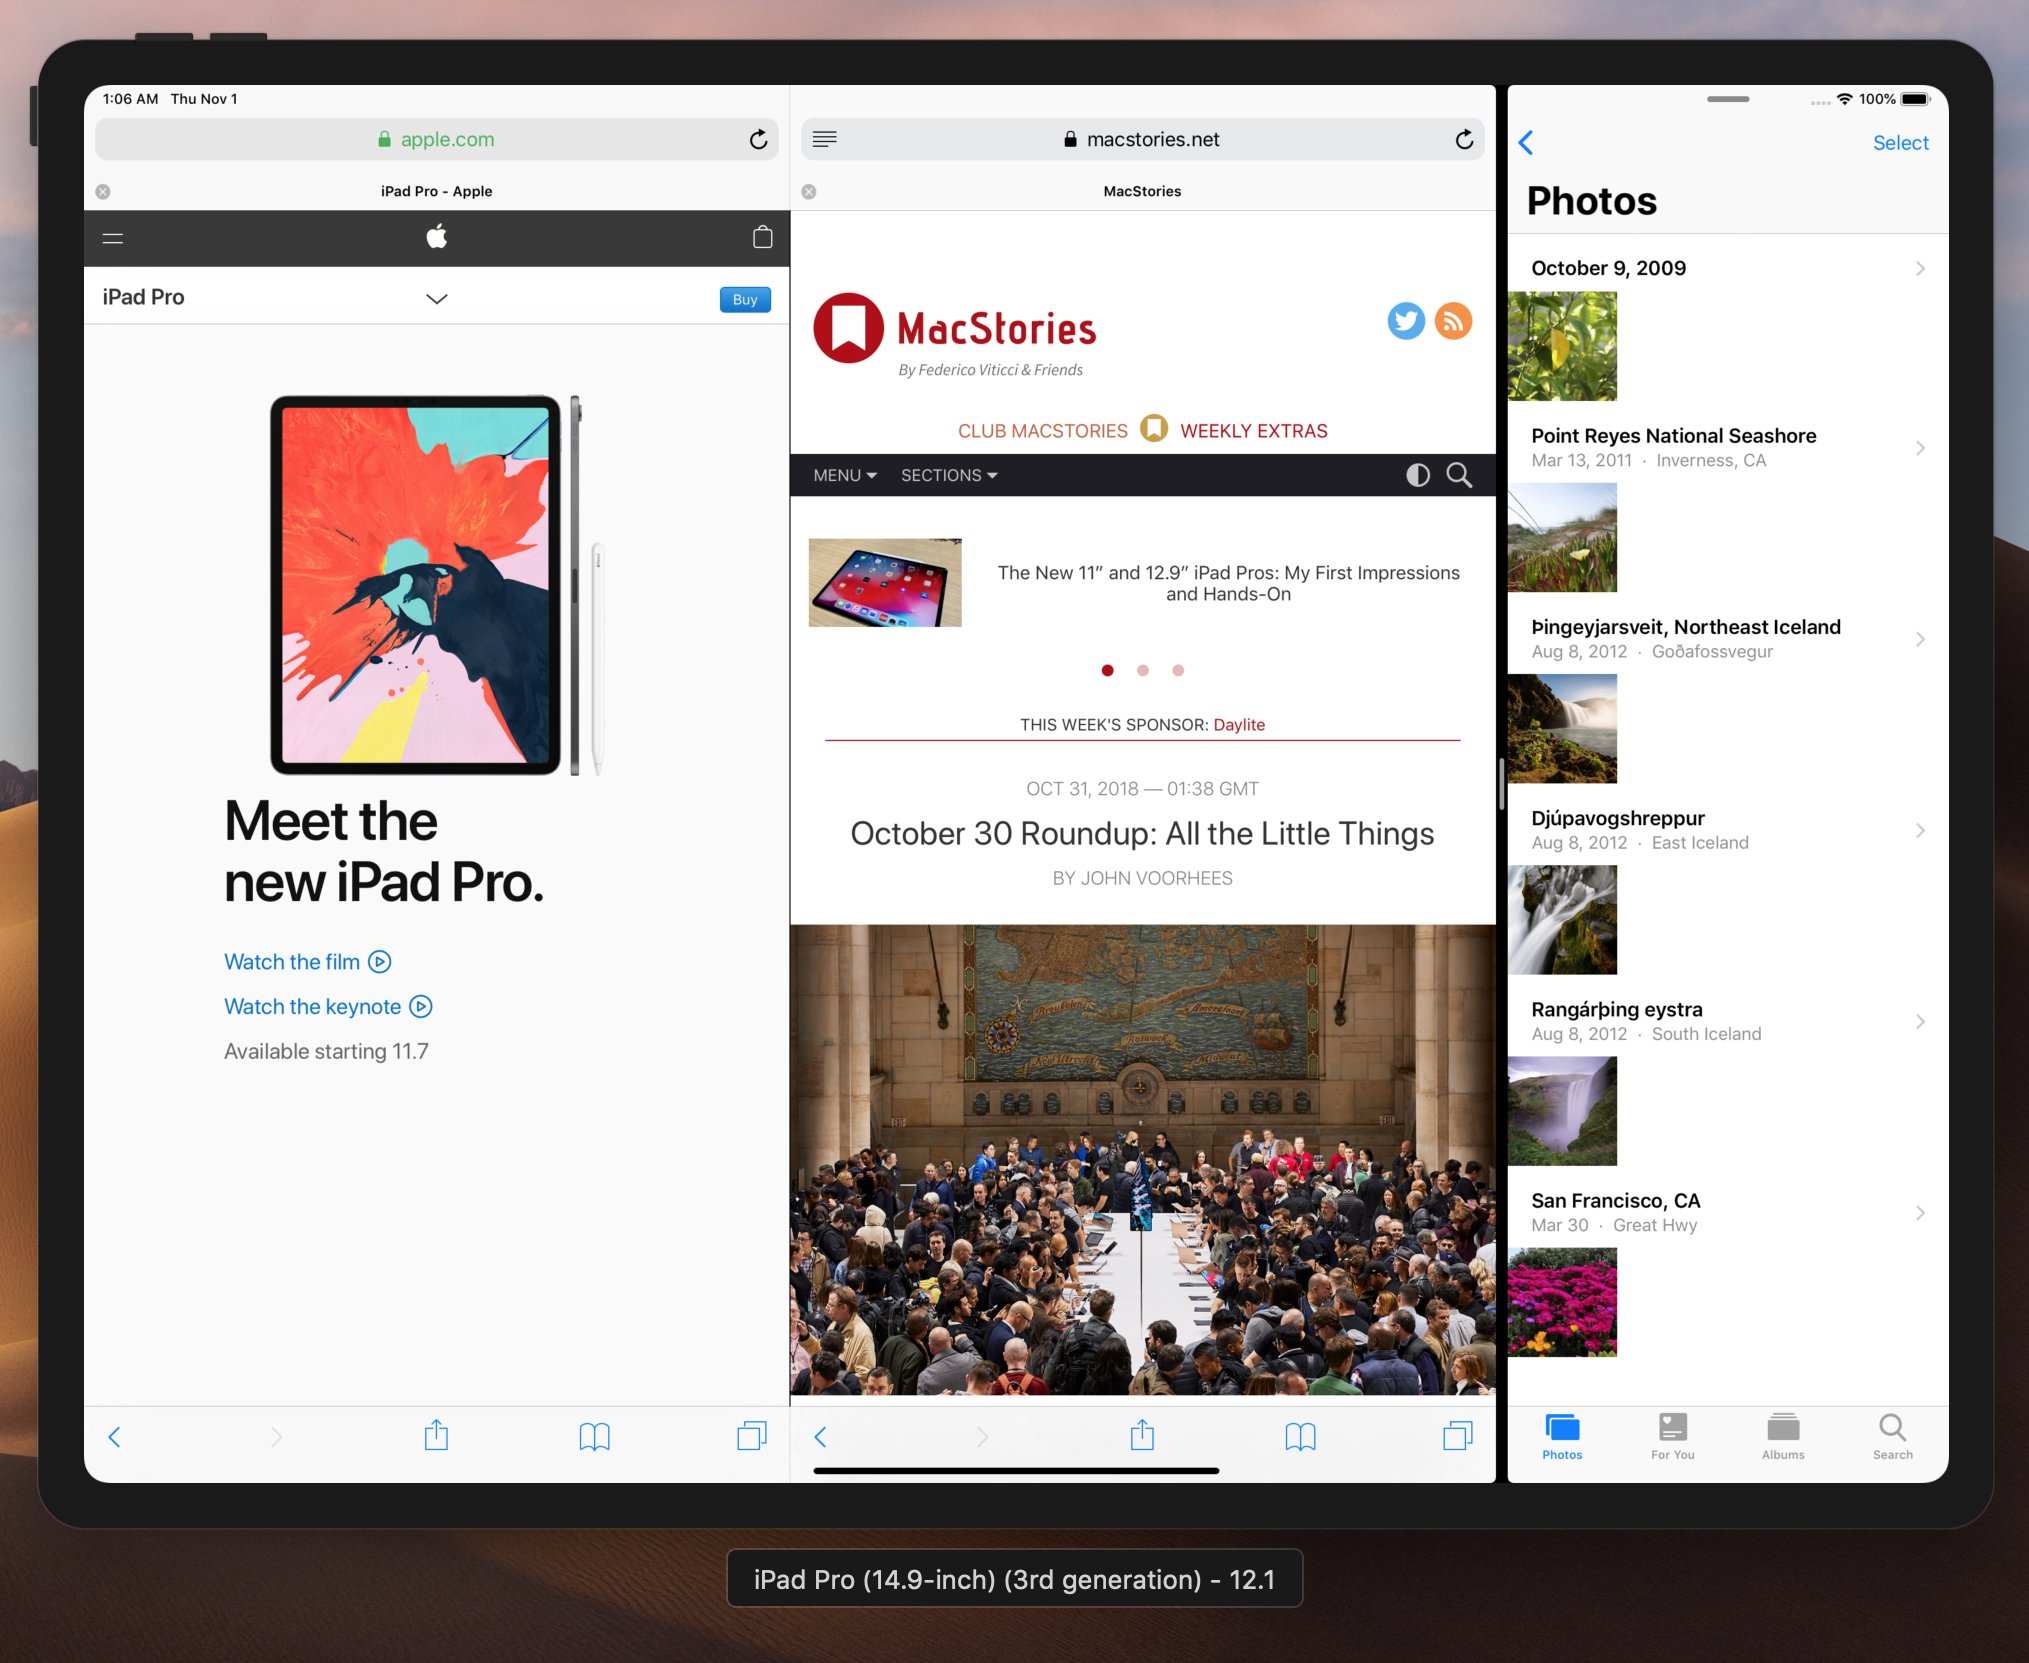Select the third carousel dot
The height and width of the screenshot is (1663, 2029).
1178,670
